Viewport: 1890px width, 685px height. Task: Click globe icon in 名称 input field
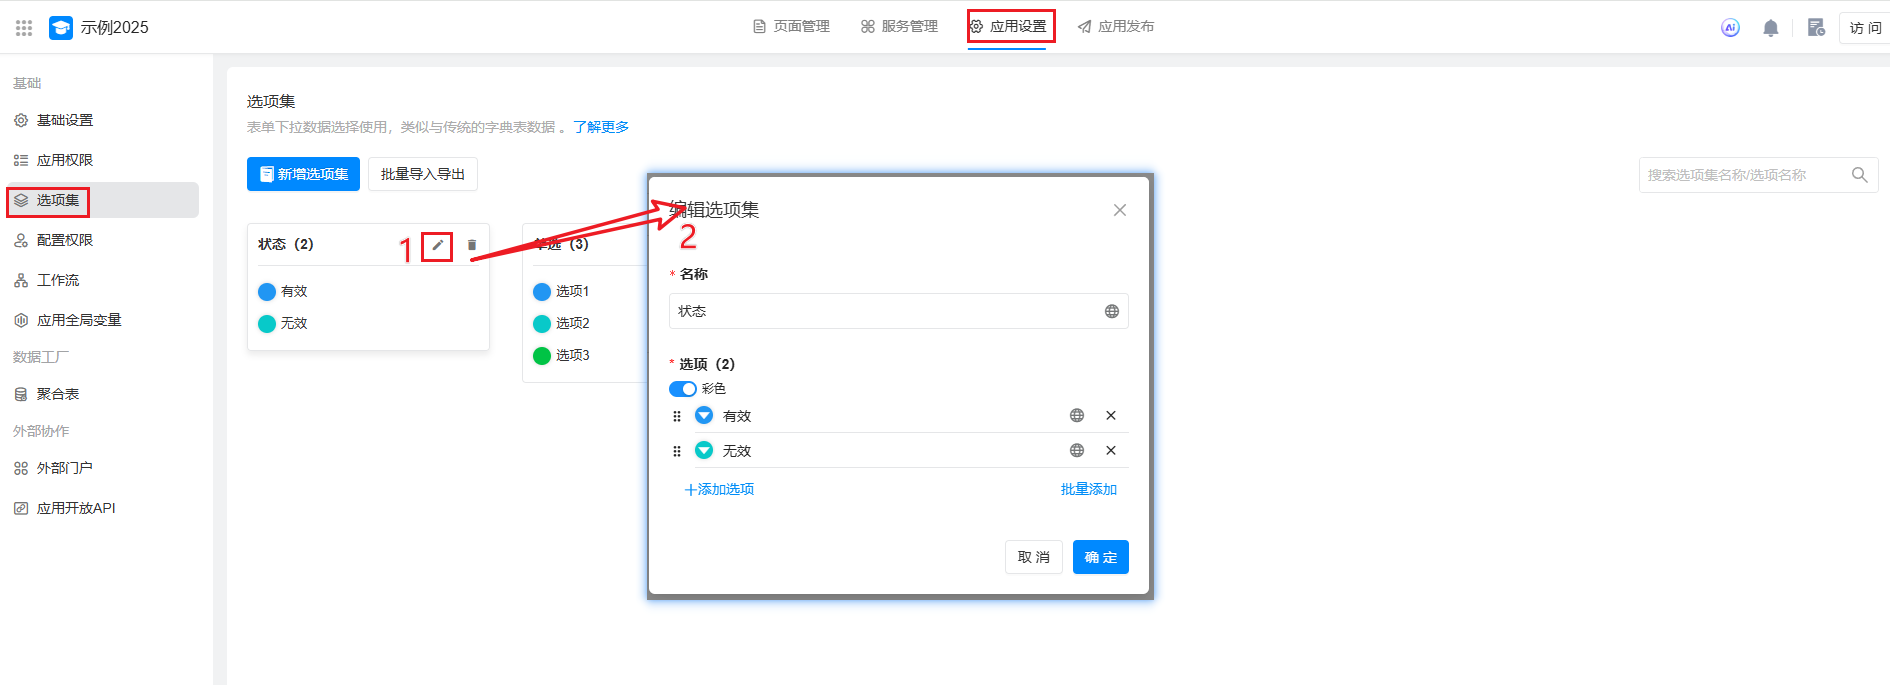pos(1111,311)
